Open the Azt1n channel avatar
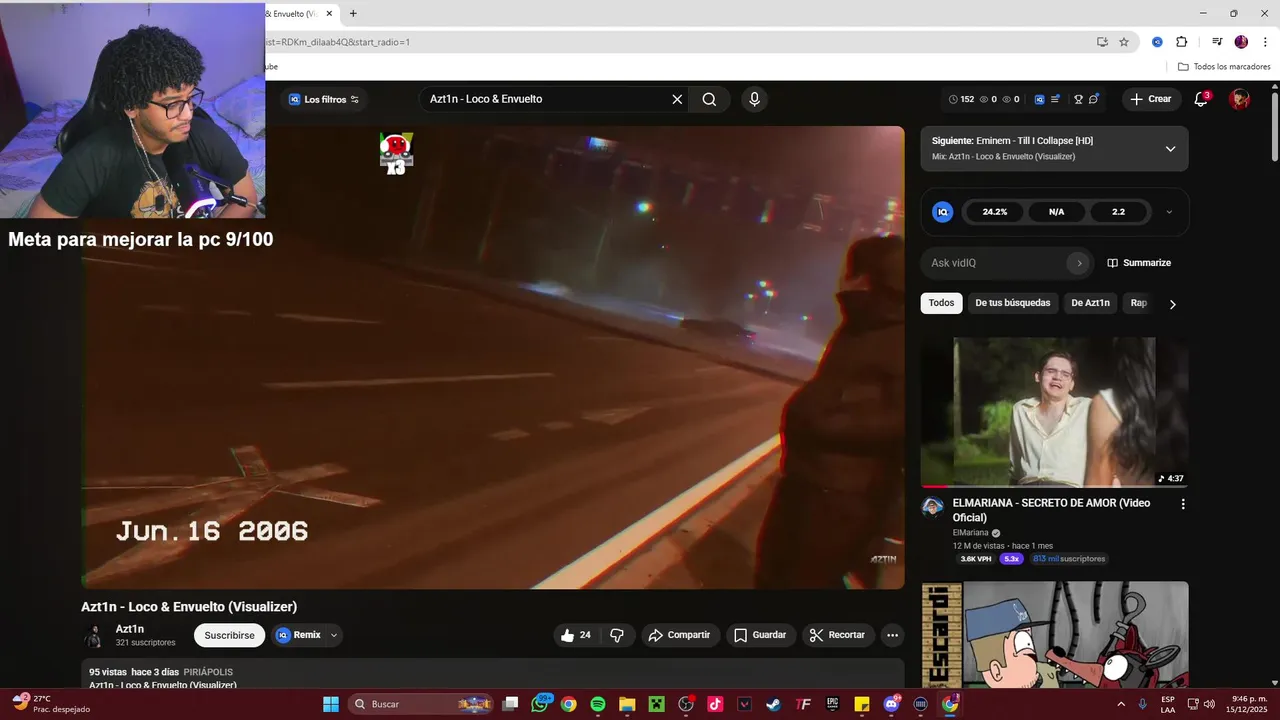This screenshot has height=720, width=1280. point(93,636)
